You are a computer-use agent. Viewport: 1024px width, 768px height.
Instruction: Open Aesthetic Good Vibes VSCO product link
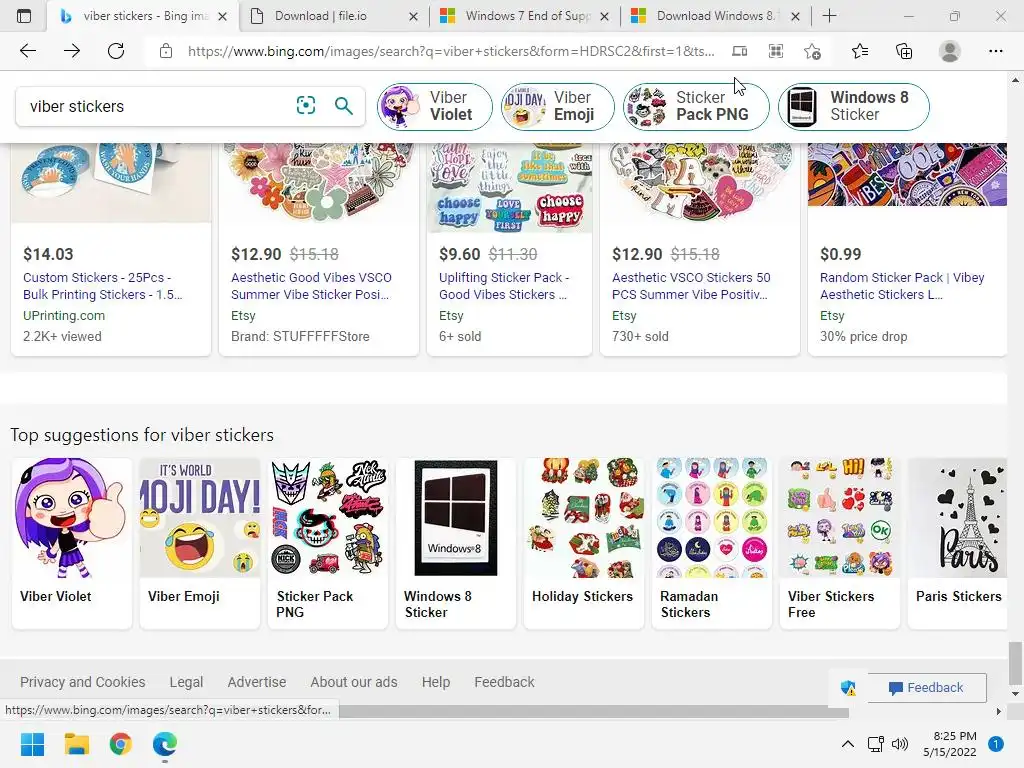(x=311, y=286)
